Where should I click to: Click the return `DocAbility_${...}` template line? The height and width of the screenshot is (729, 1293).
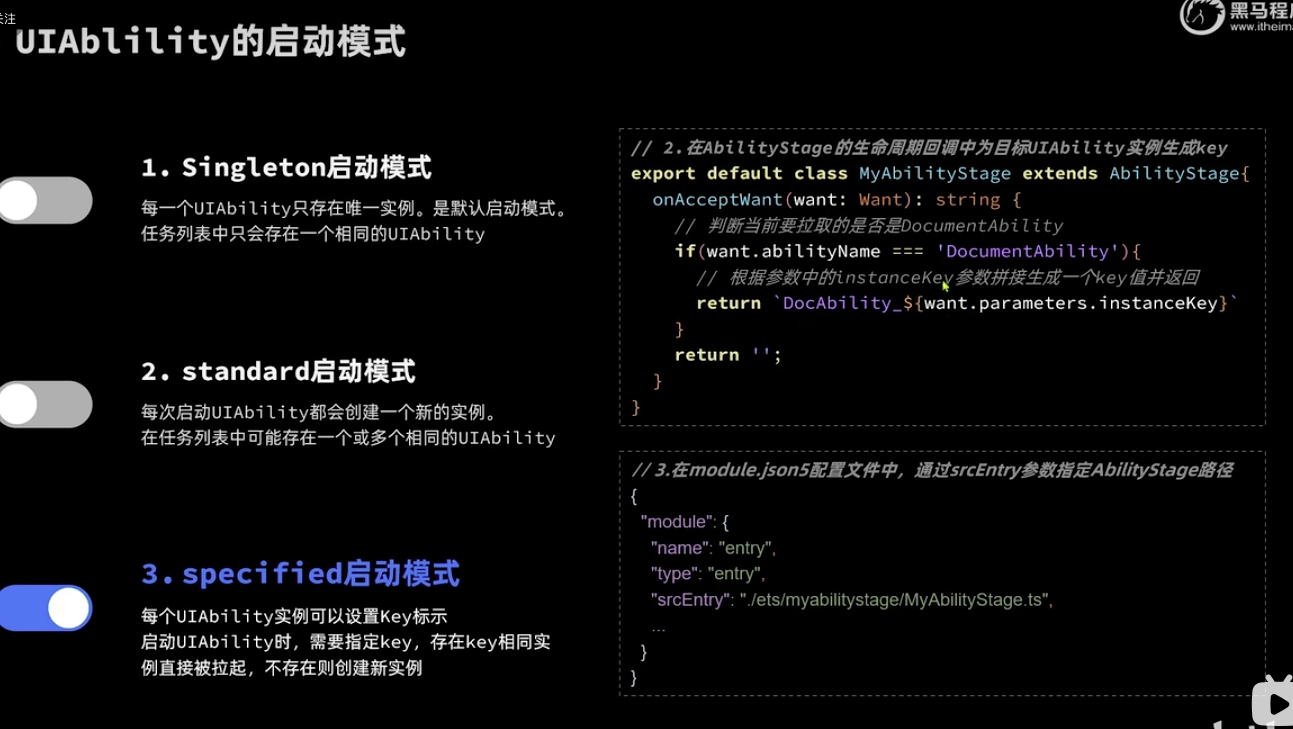pos(966,303)
